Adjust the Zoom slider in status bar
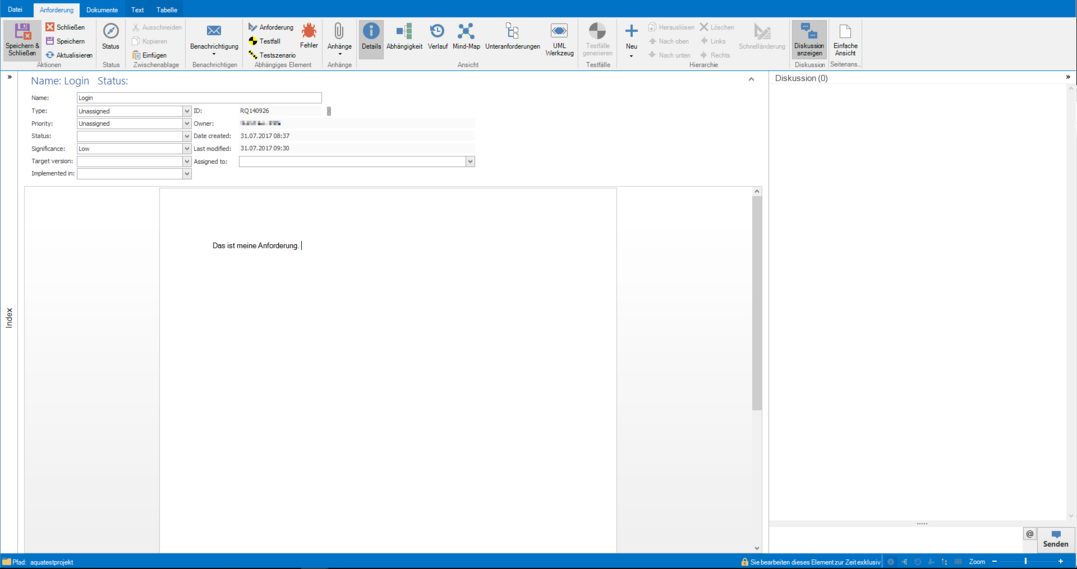The height and width of the screenshot is (569, 1077). click(x=1026, y=562)
